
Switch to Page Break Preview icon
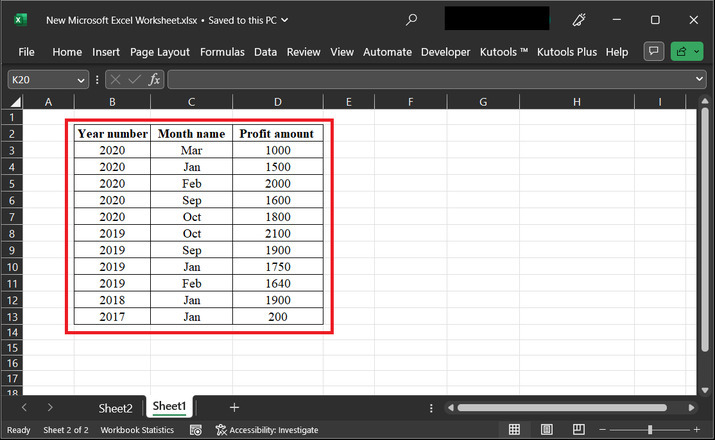click(x=579, y=430)
